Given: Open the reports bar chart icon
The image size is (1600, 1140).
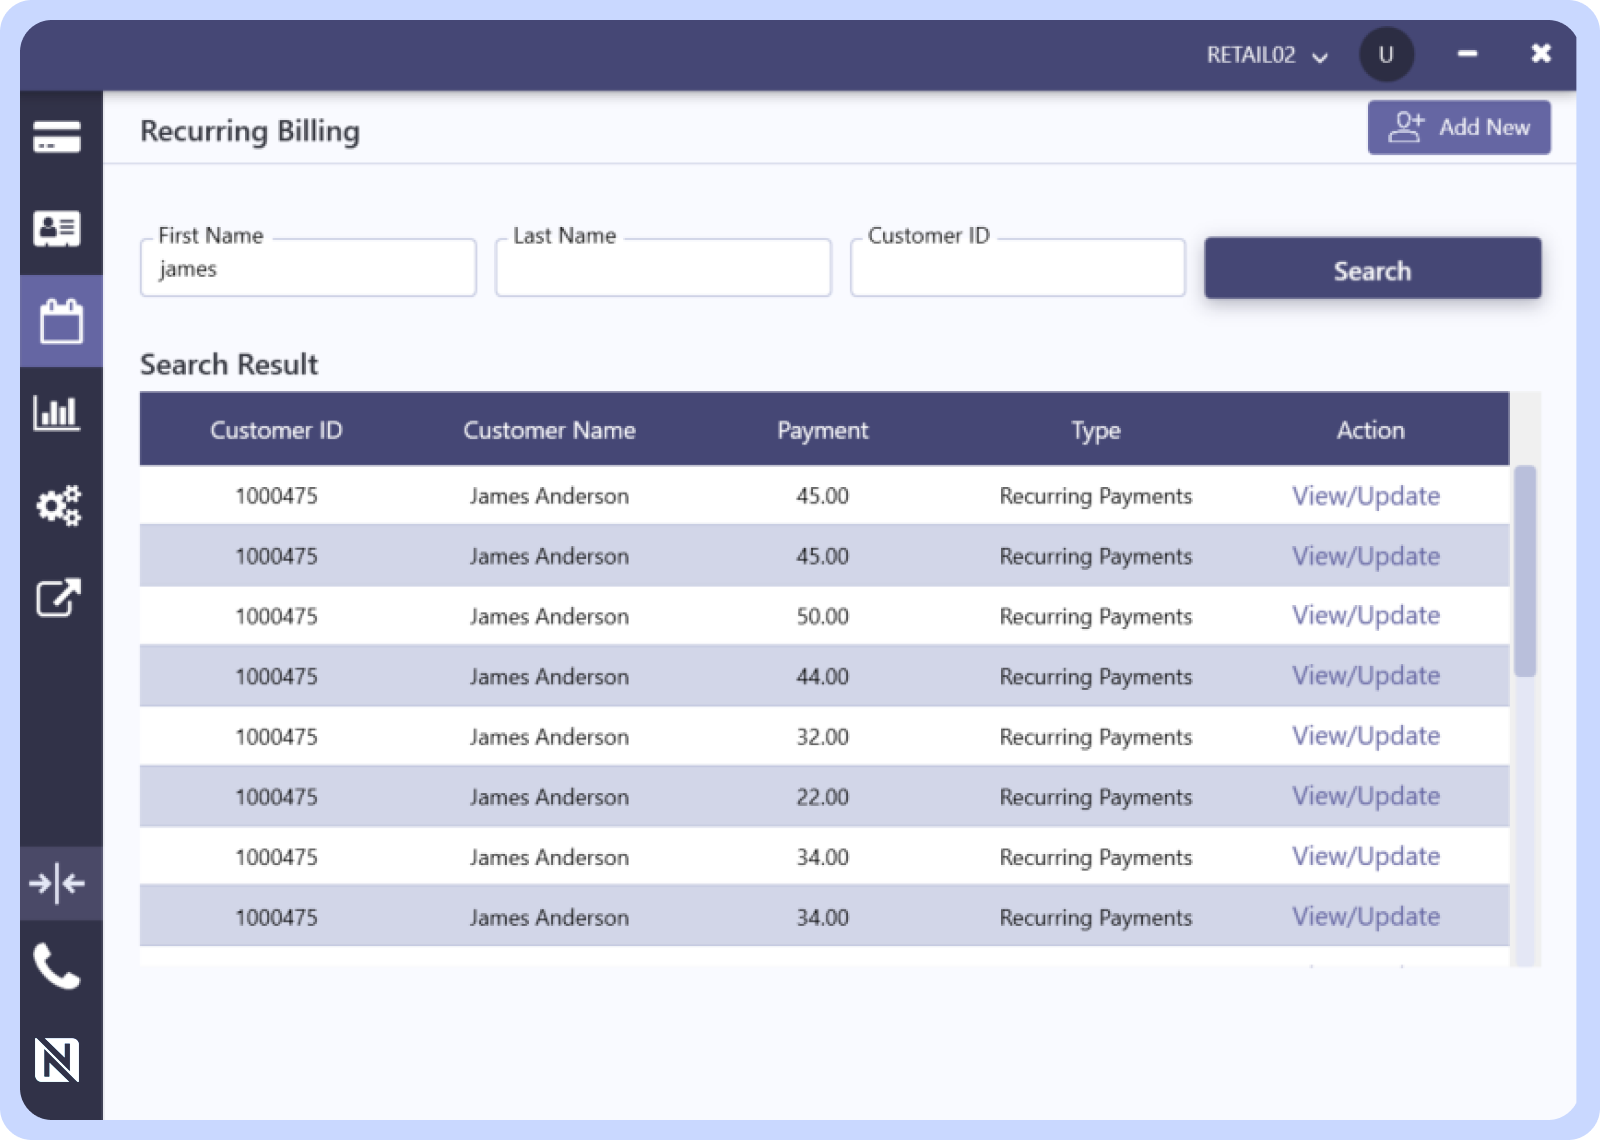Looking at the screenshot, I should click(57, 412).
